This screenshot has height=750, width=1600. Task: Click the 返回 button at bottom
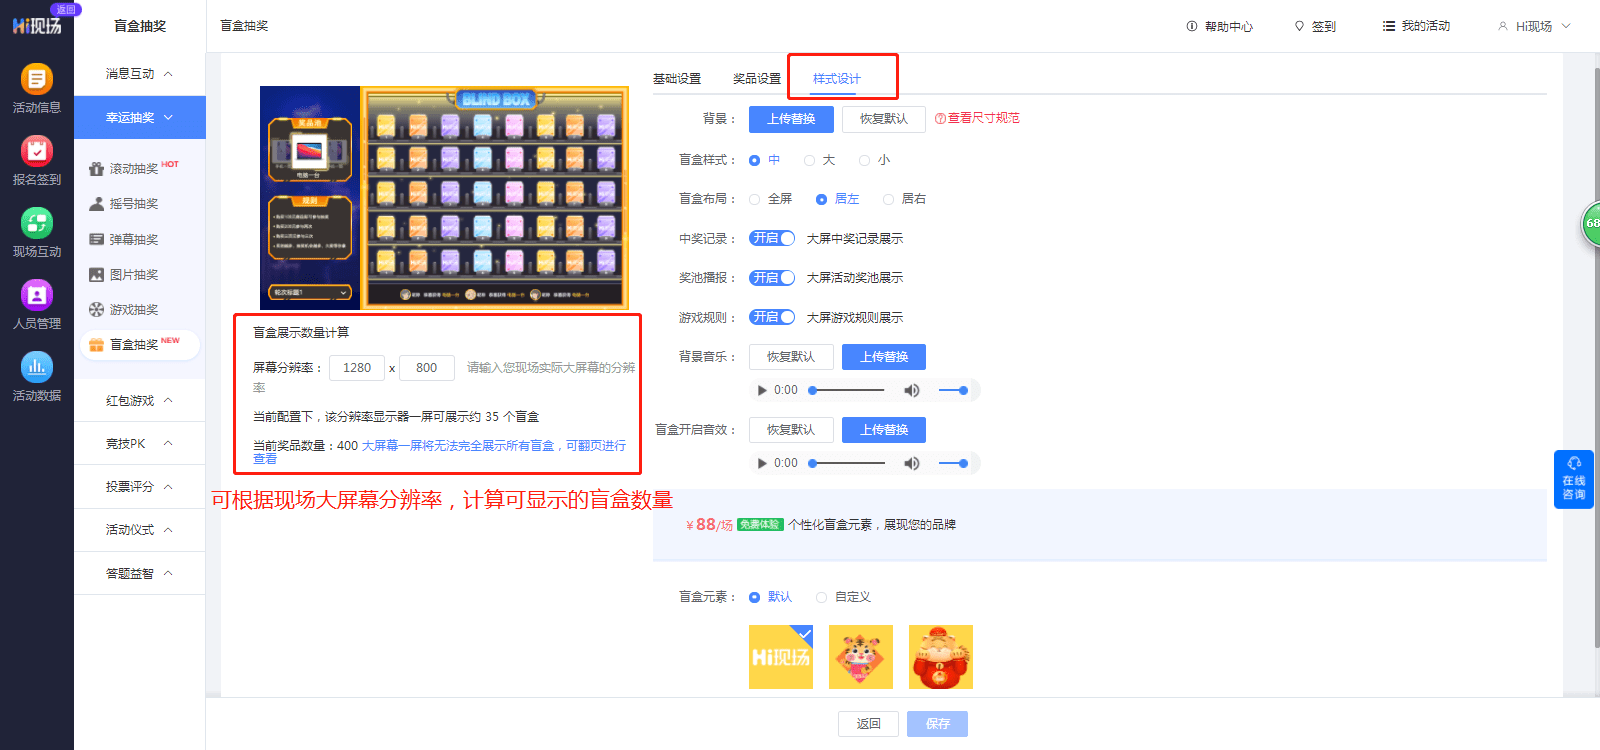868,724
